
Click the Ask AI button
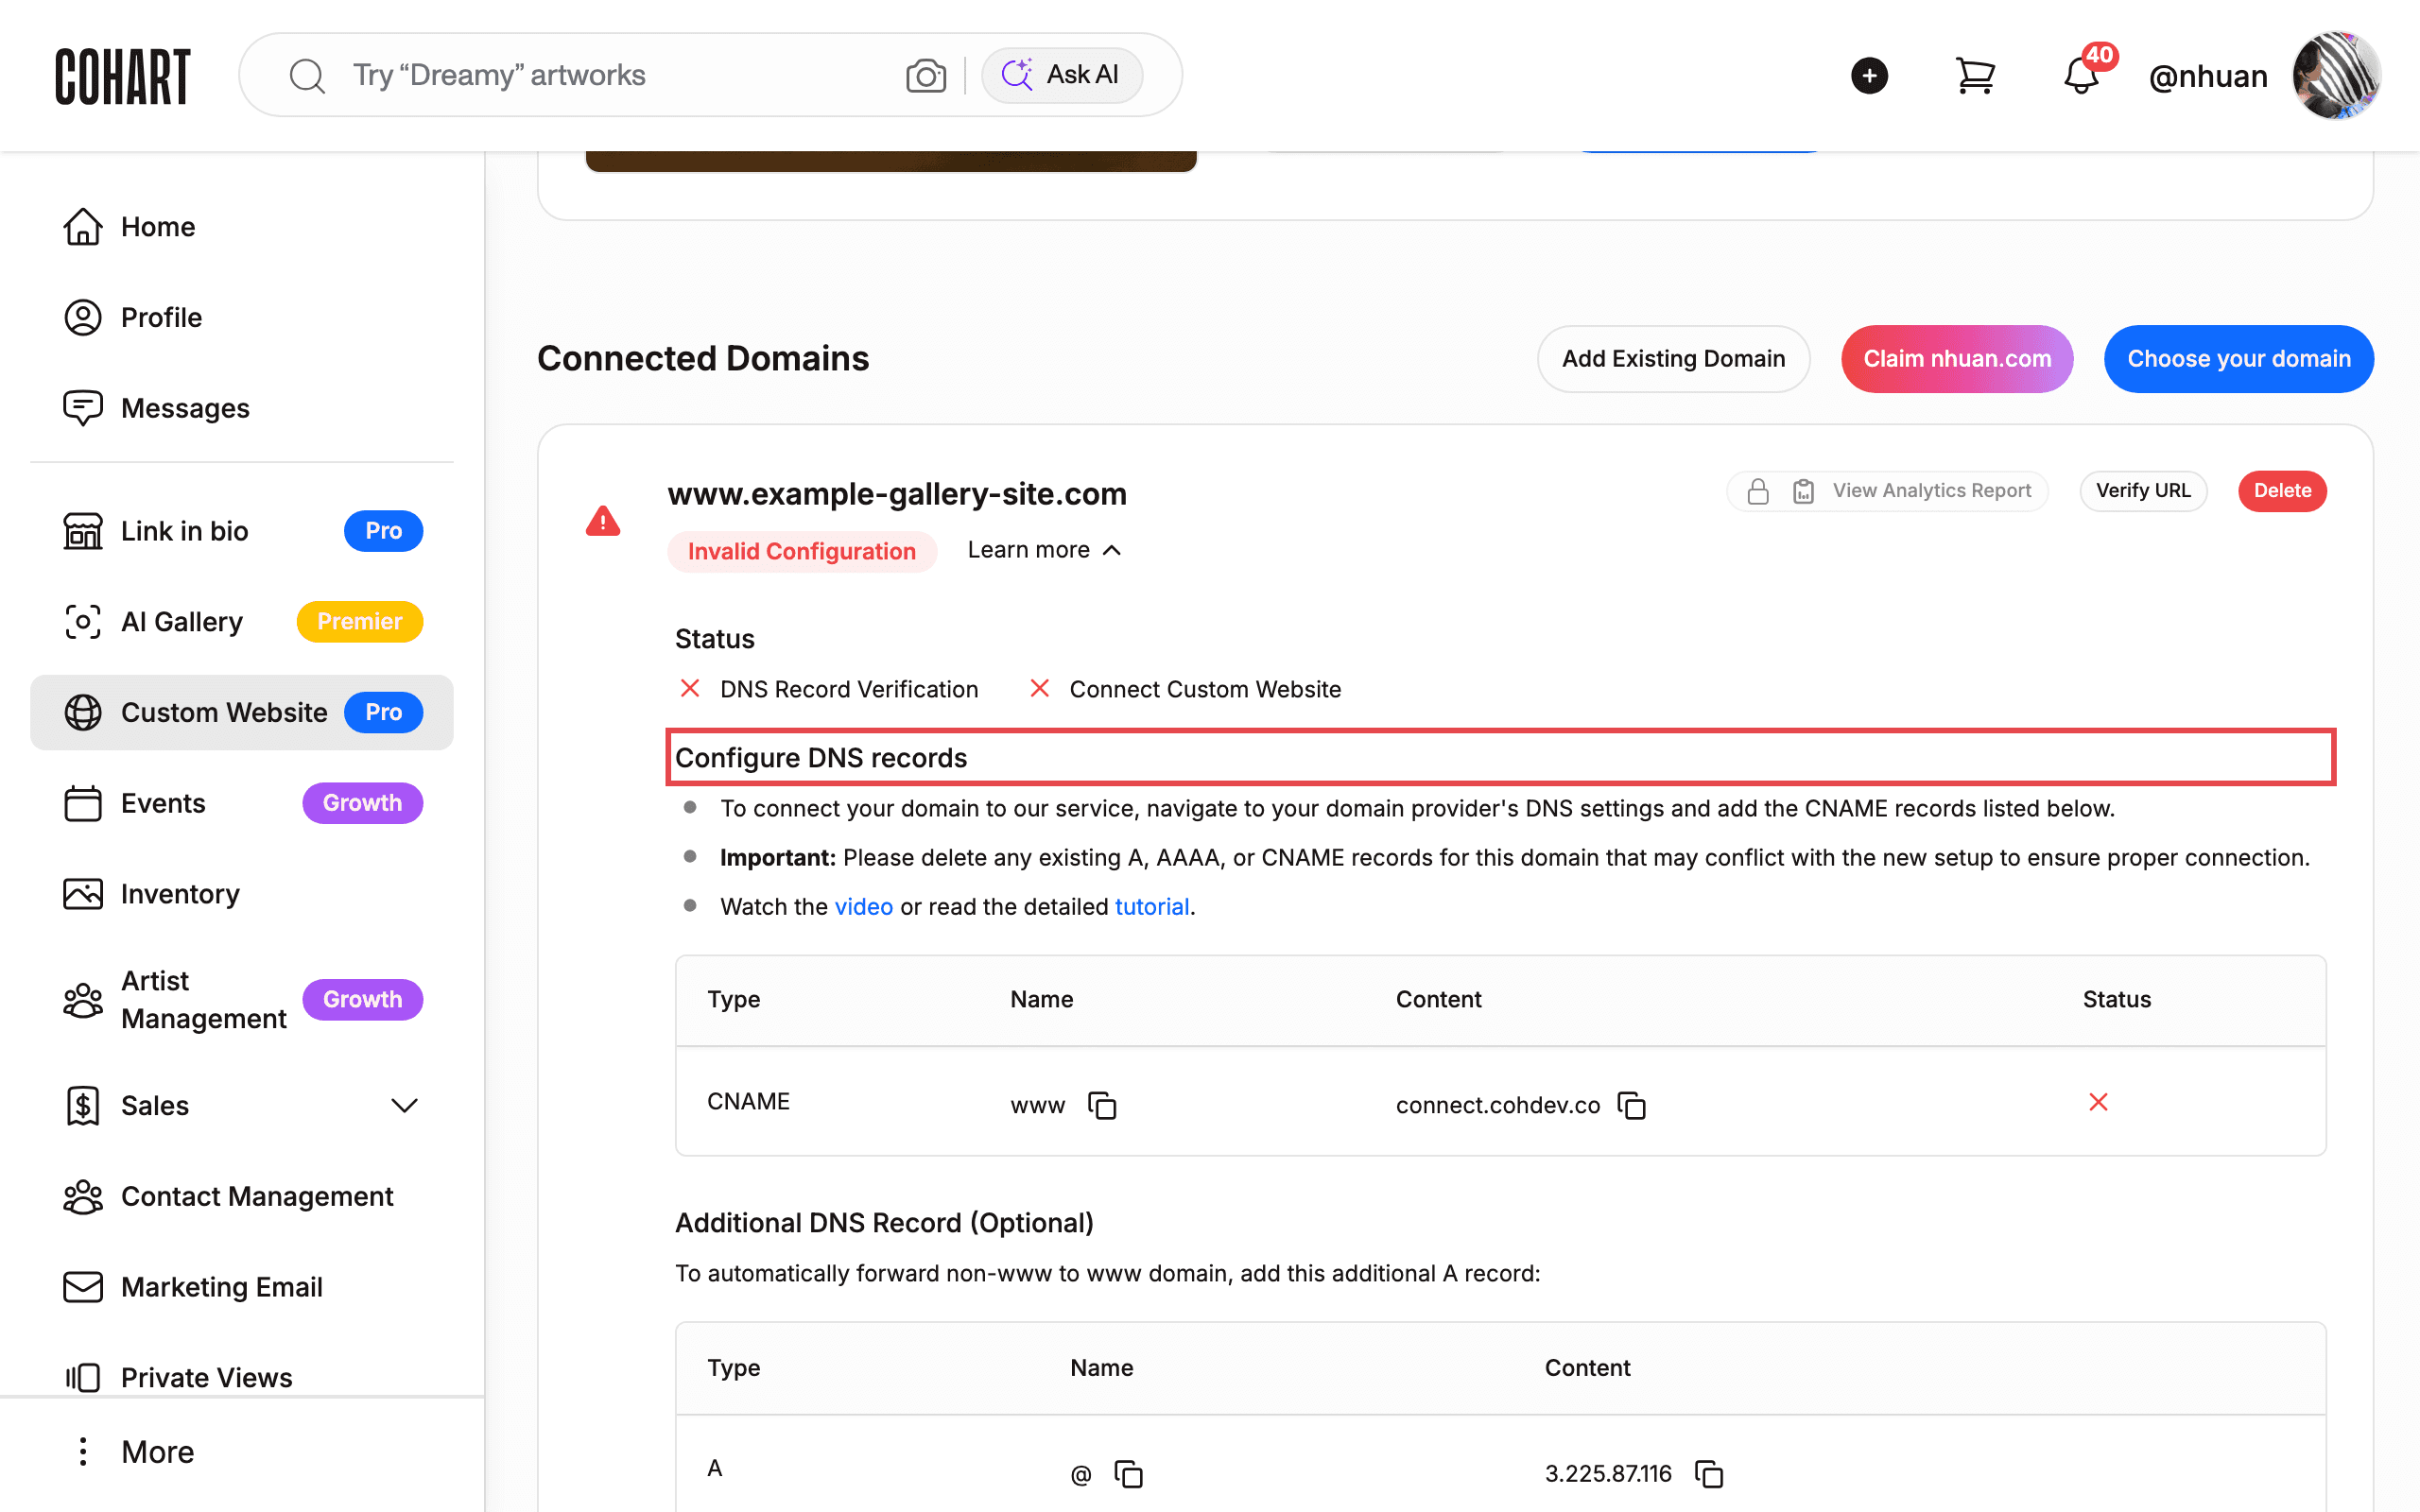(x=1062, y=75)
